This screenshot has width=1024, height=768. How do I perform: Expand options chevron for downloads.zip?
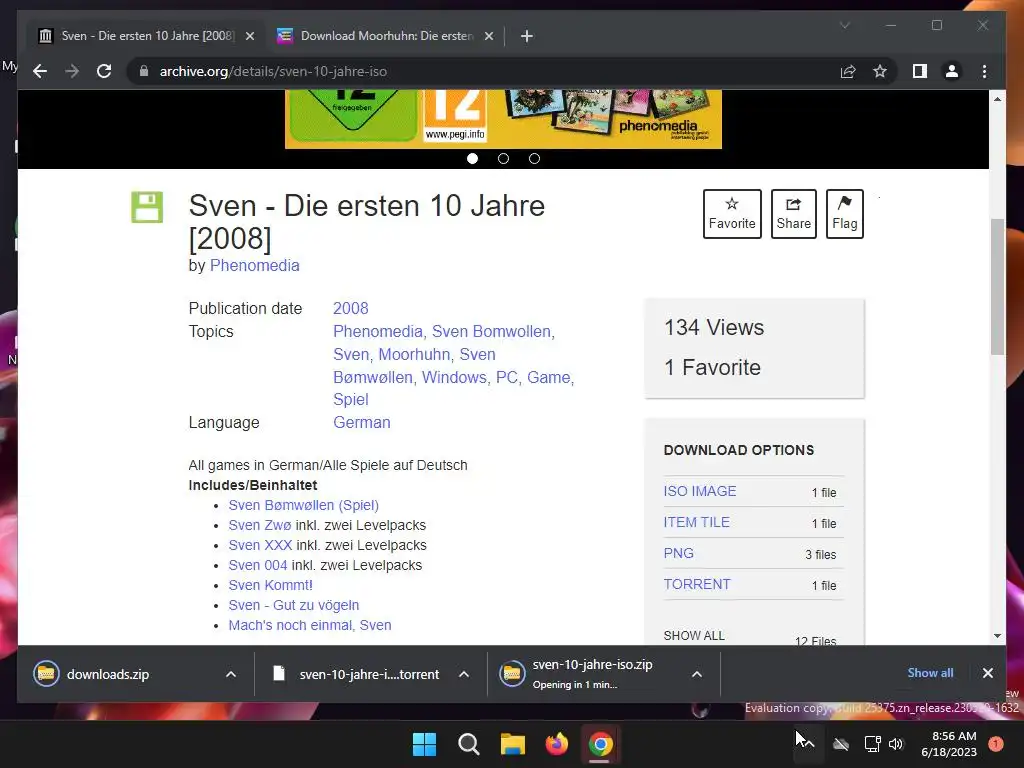pyautogui.click(x=231, y=675)
